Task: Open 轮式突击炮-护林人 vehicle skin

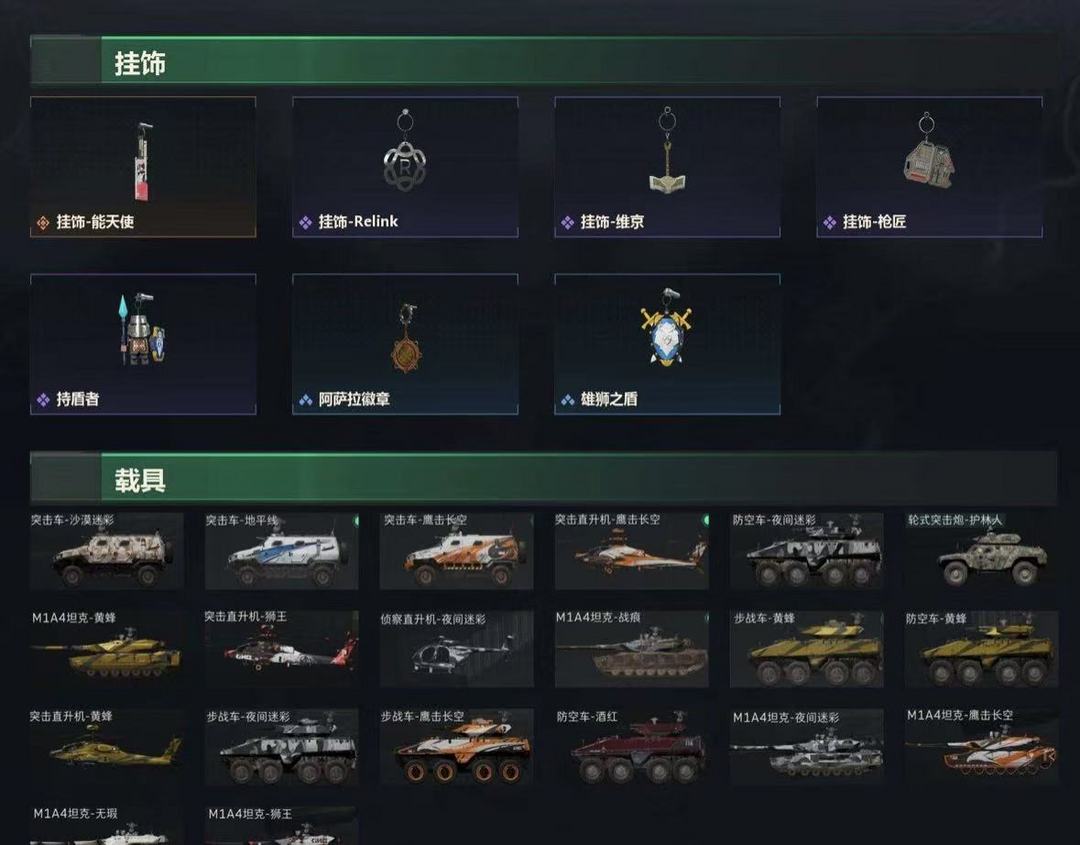Action: (x=982, y=551)
